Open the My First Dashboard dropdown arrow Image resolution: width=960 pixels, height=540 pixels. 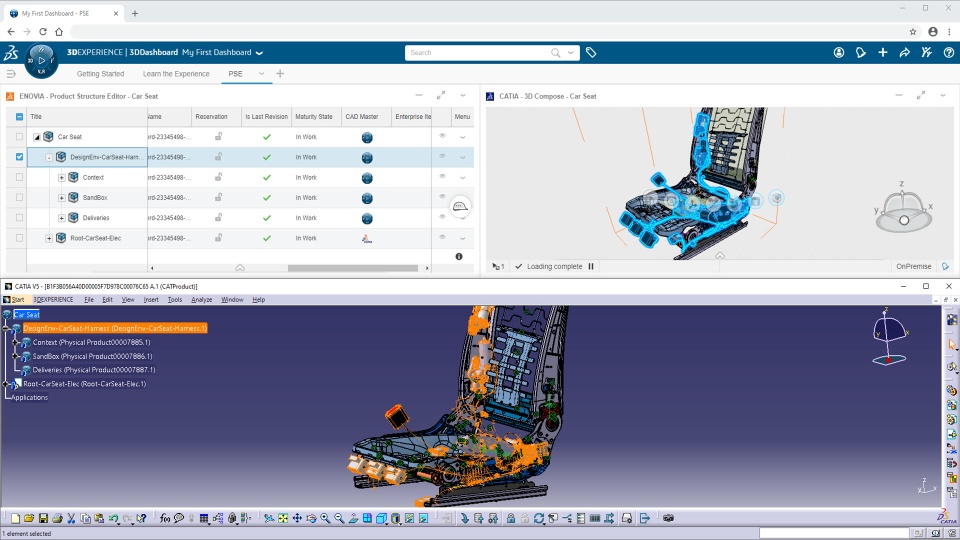point(259,53)
